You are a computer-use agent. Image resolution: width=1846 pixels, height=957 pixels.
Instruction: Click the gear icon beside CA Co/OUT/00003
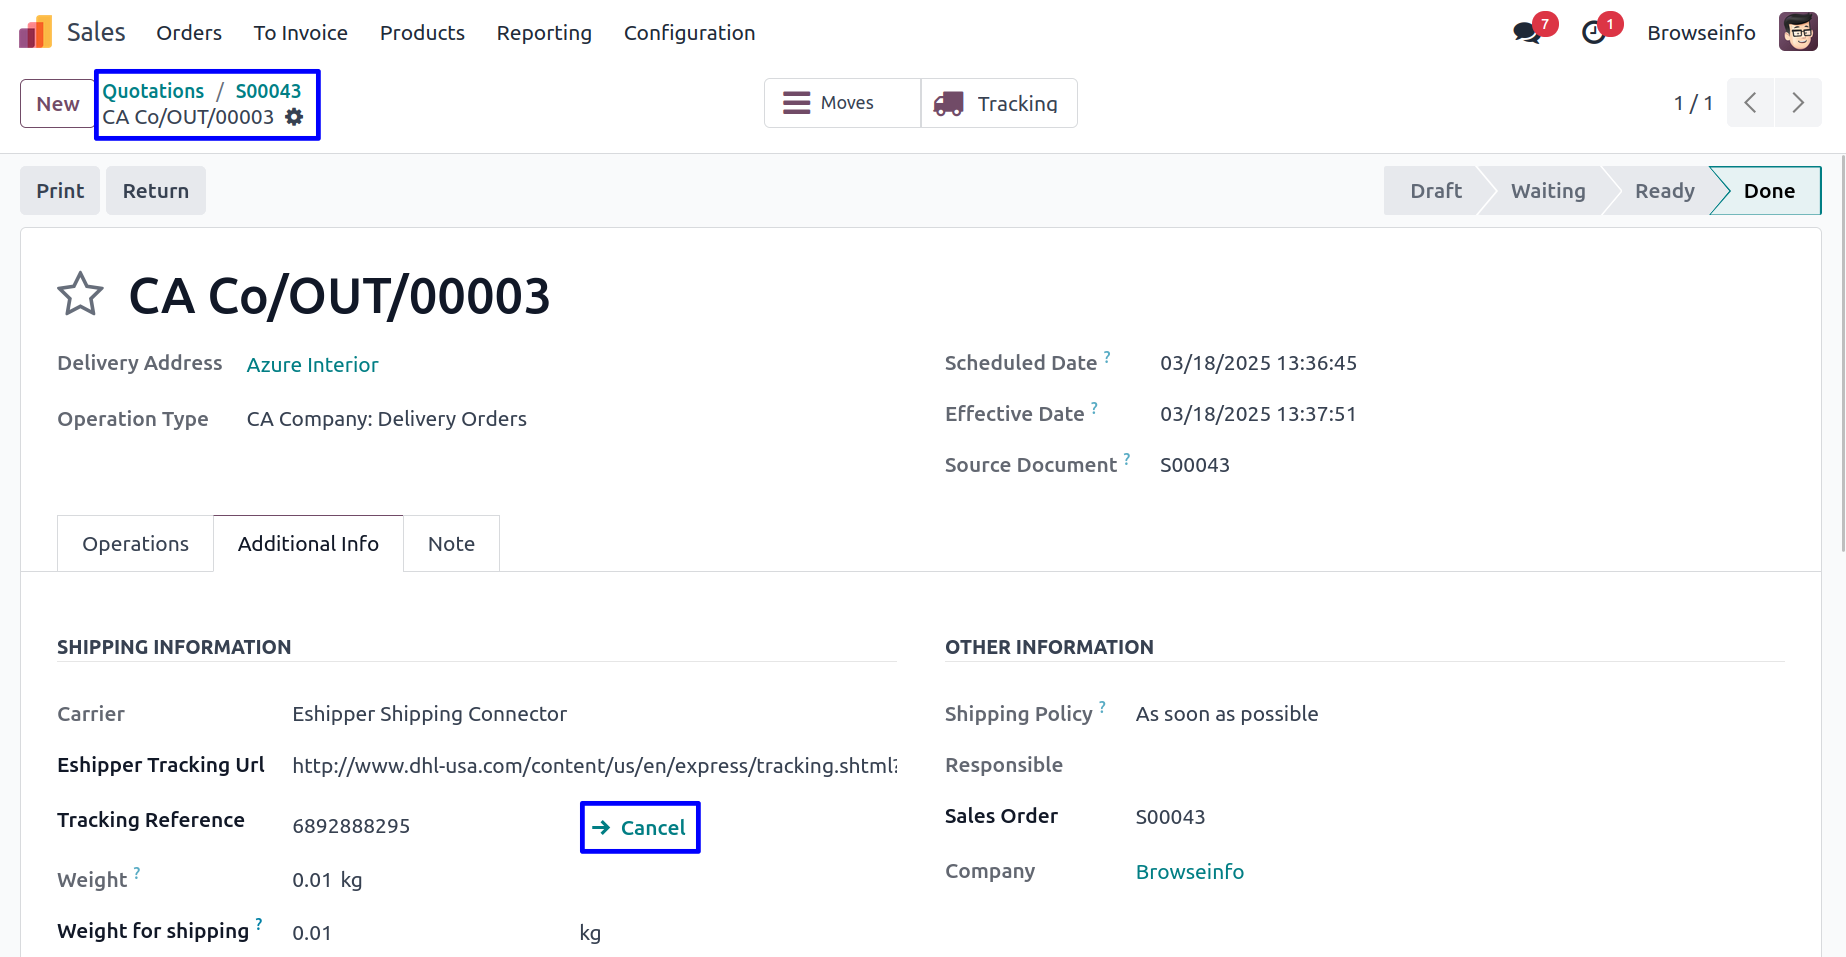tap(294, 117)
